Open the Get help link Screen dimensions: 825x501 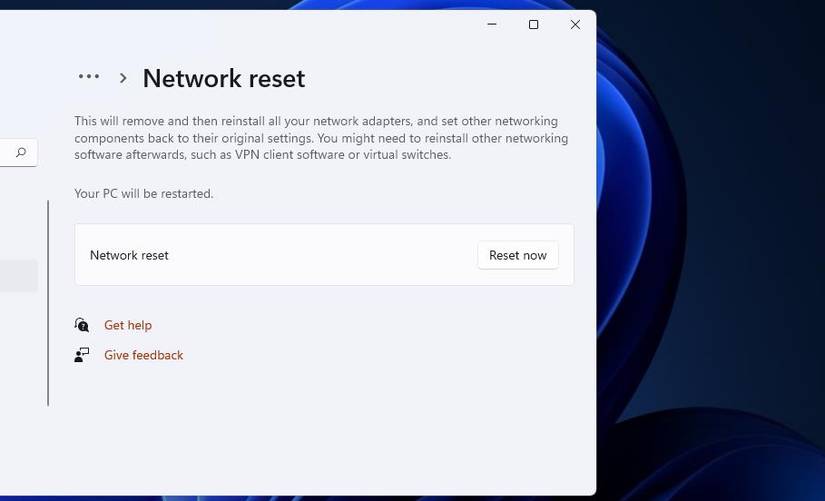[128, 325]
